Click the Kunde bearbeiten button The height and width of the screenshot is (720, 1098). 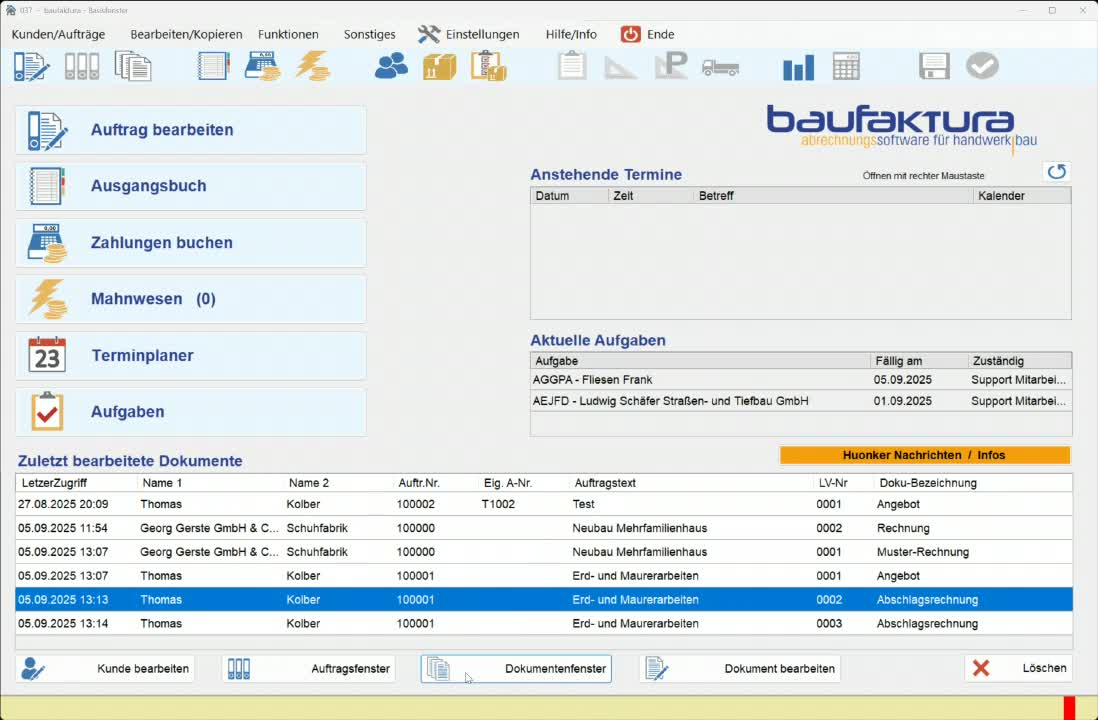pos(105,669)
